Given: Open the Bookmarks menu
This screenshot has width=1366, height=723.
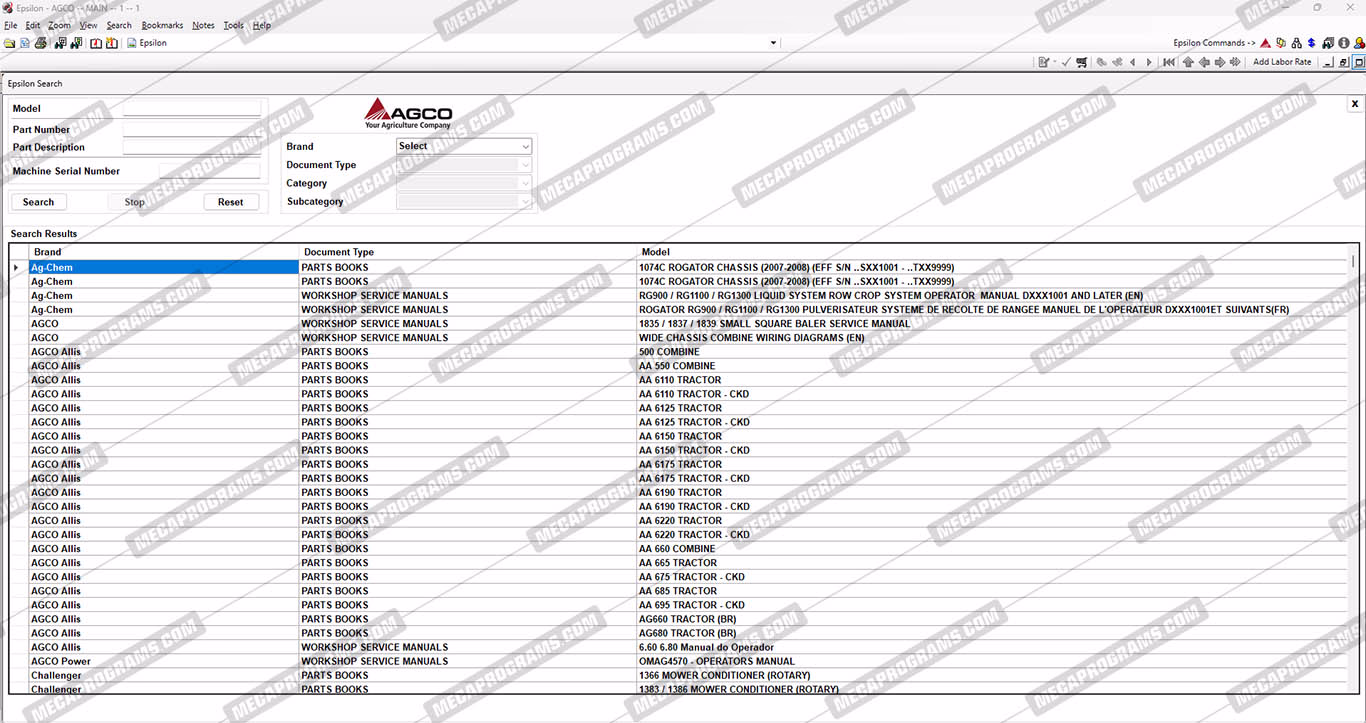Looking at the screenshot, I should tap(162, 25).
